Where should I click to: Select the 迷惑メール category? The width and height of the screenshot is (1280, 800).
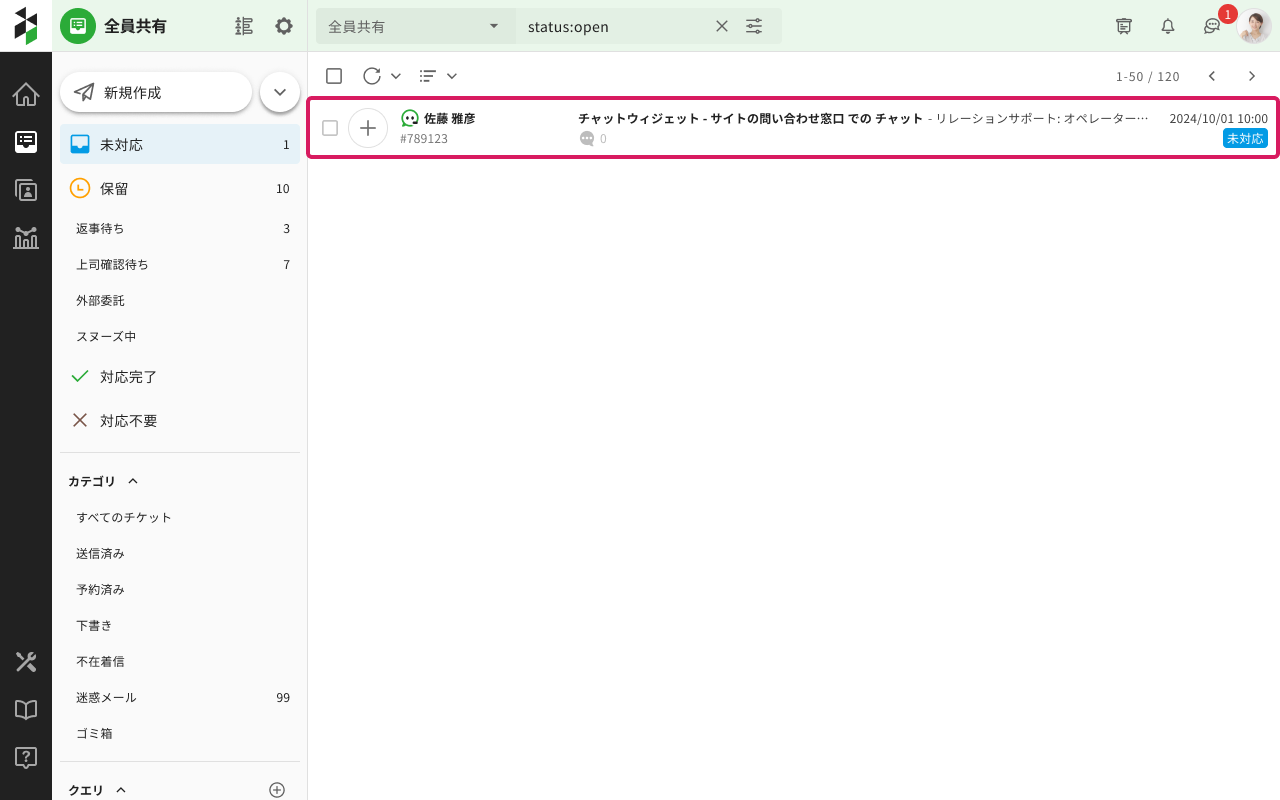coord(106,697)
